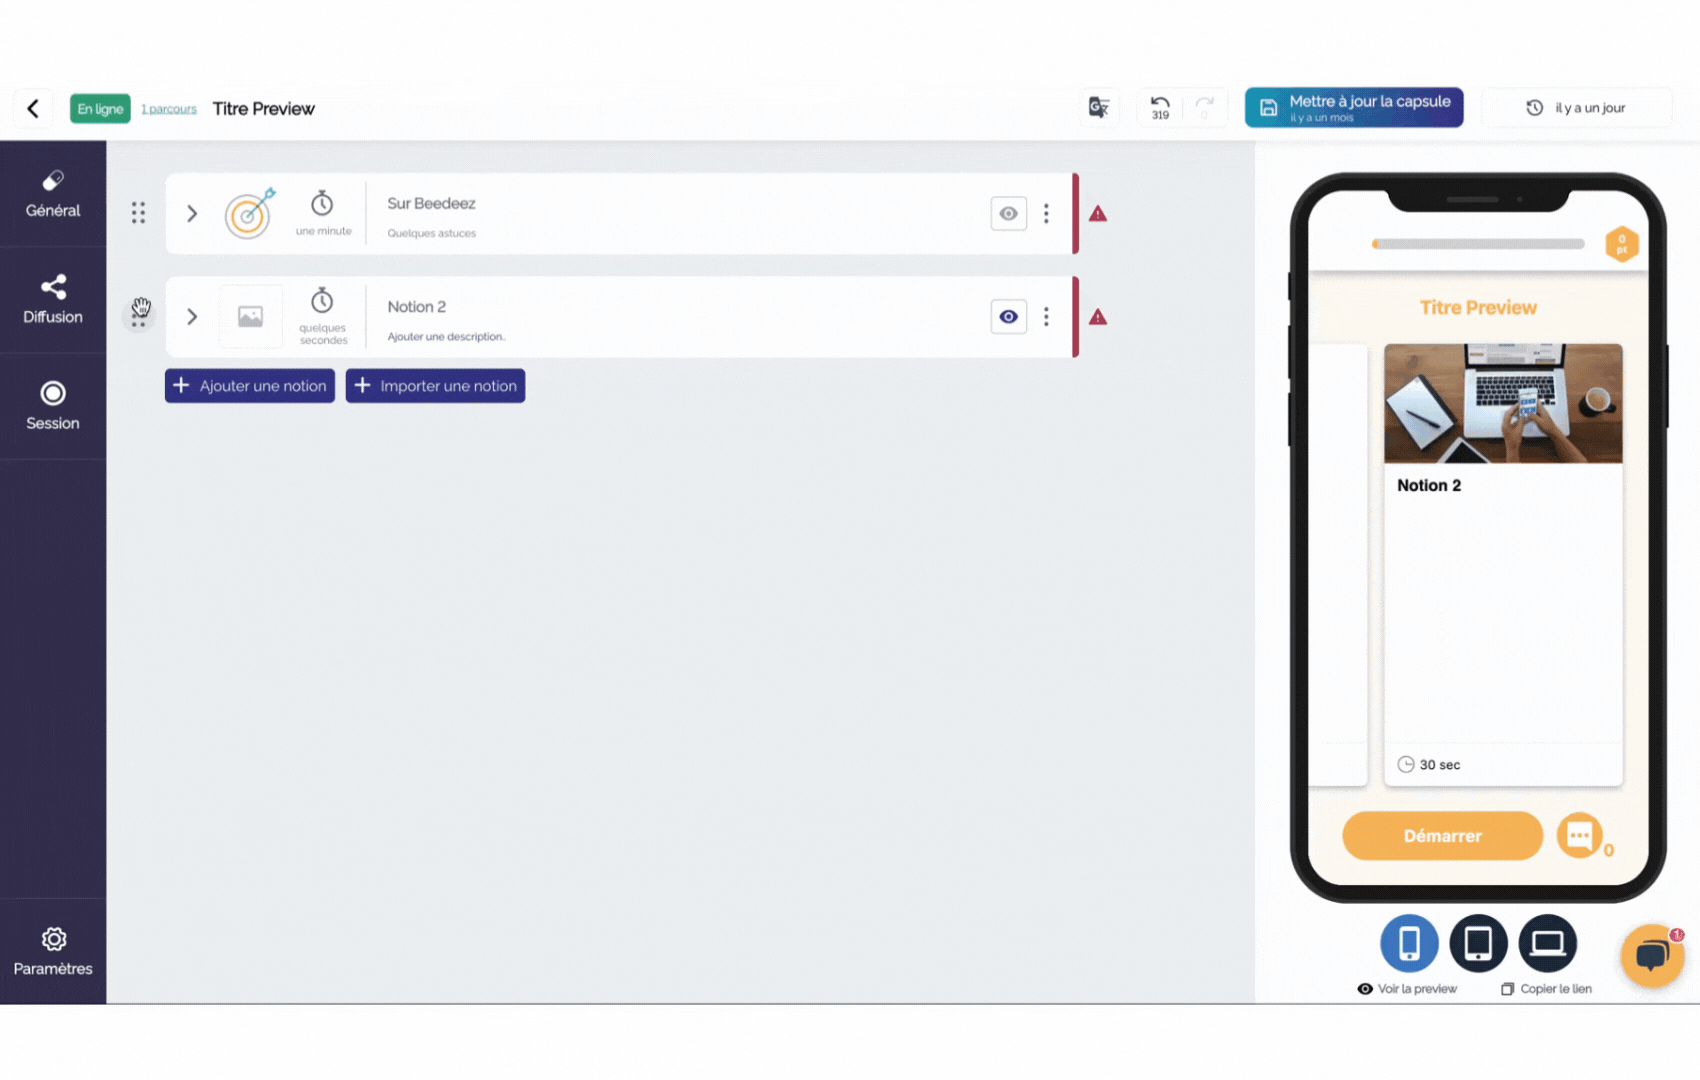Click the progress bar in phone preview
The height and width of the screenshot is (1080, 1700).
click(1478, 244)
